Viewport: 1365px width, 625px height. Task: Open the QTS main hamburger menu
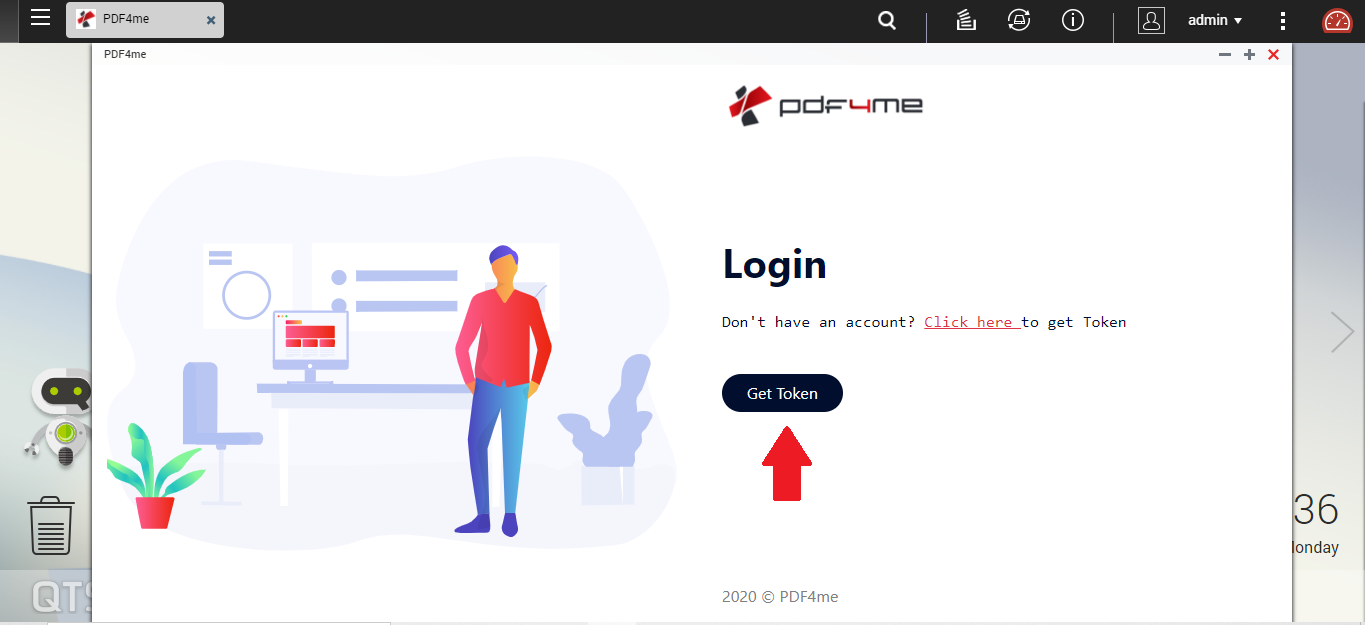coord(40,17)
